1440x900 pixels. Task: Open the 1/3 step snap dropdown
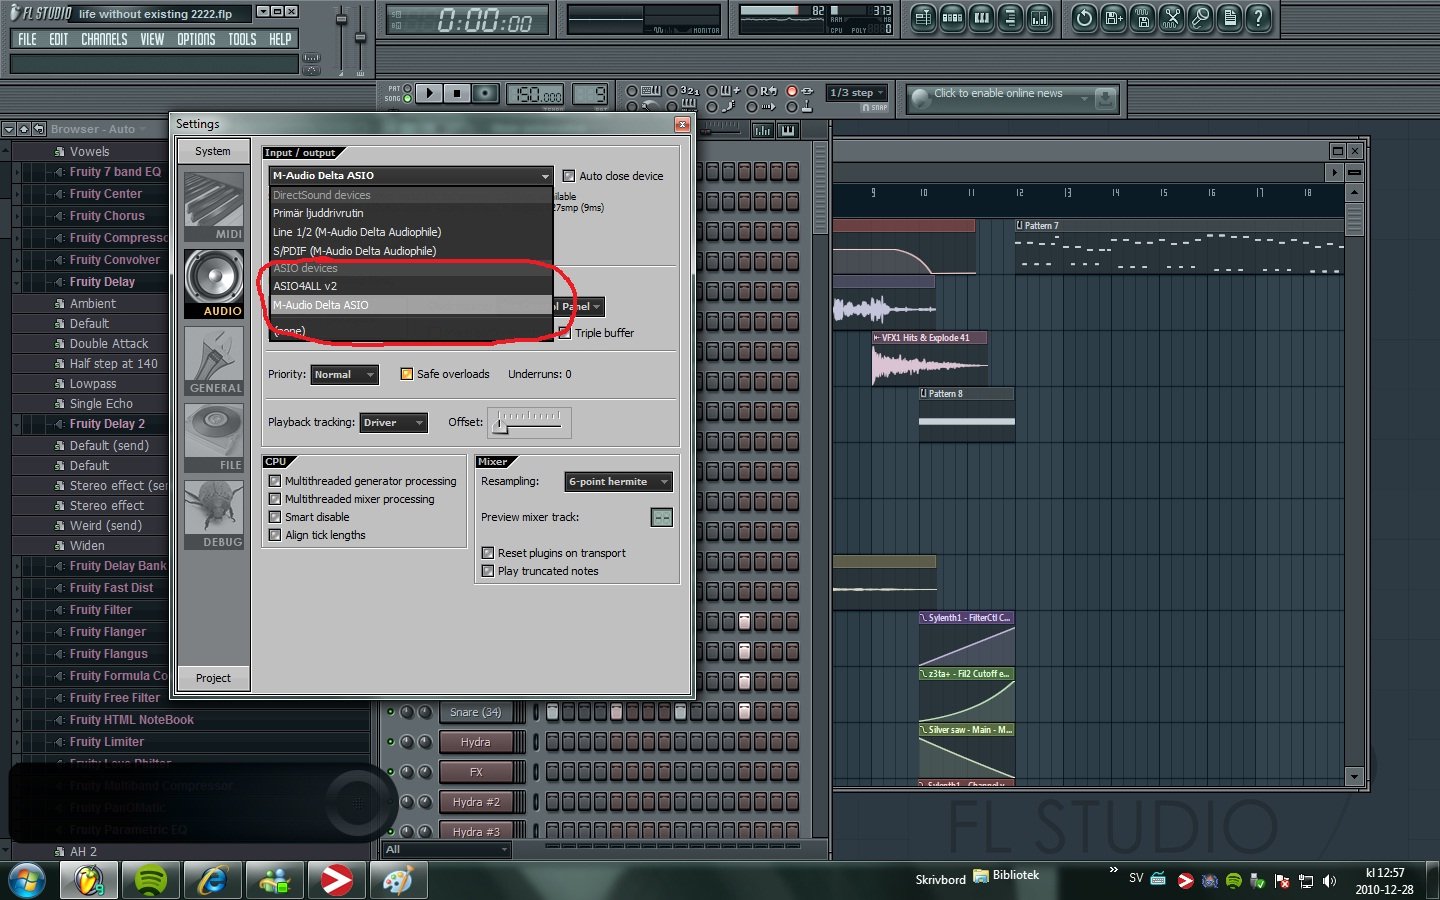[857, 93]
